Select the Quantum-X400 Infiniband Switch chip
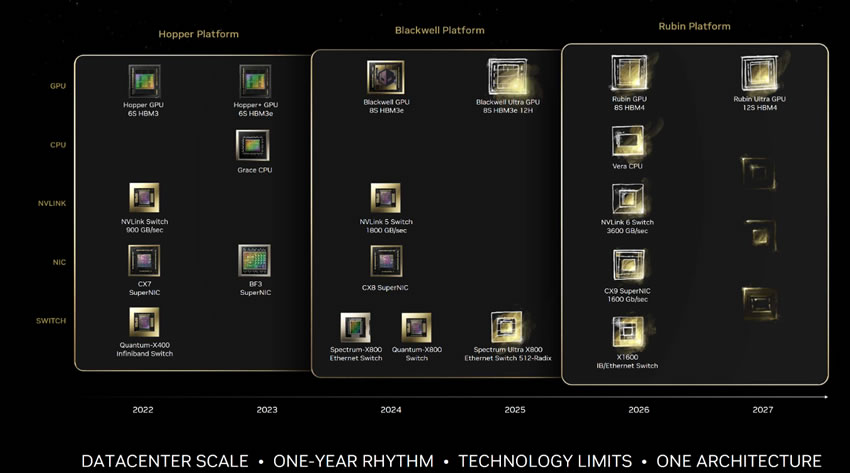 [x=144, y=322]
